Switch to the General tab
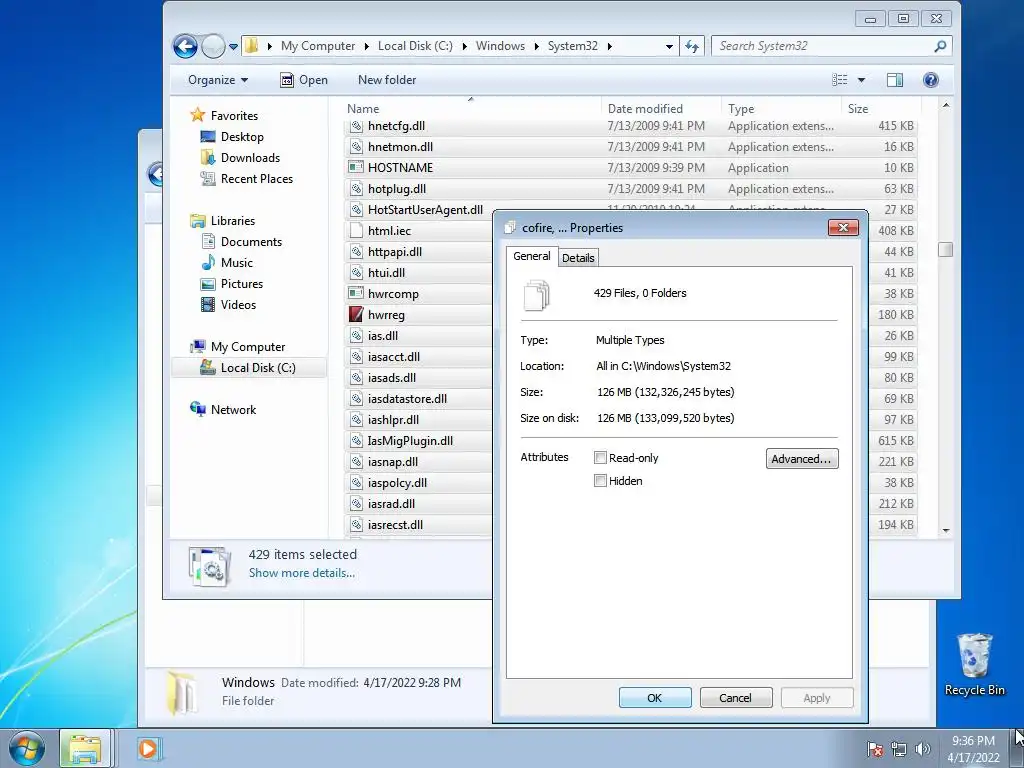Viewport: 1024px width, 768px height. click(x=532, y=256)
